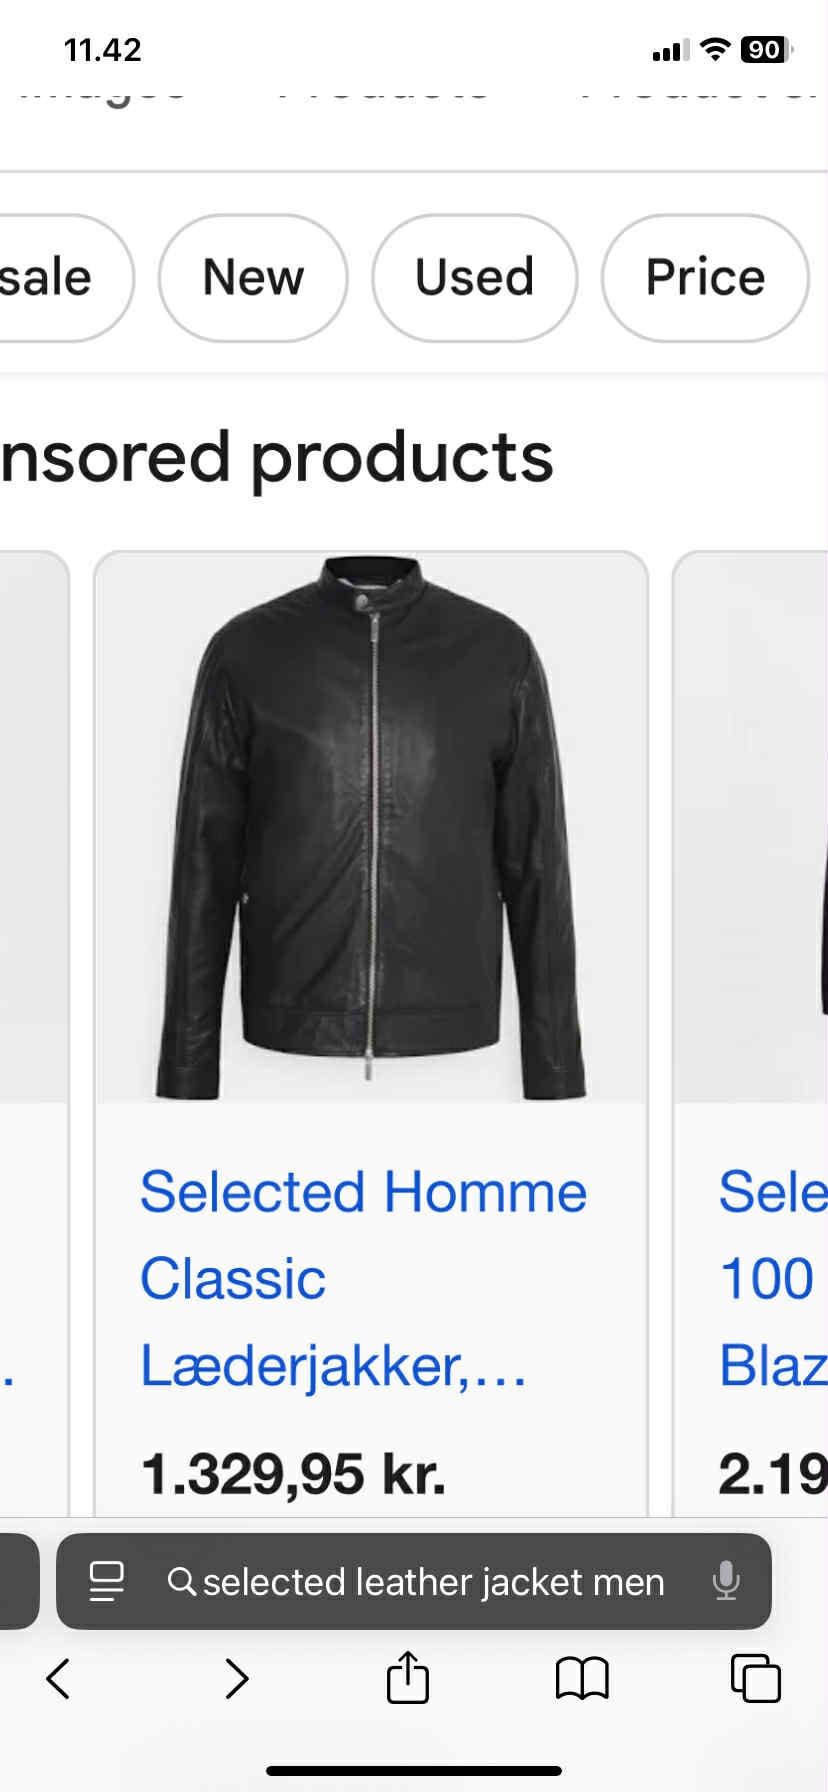828x1792 pixels.
Task: Tap the magnifier icon in address bar
Action: (x=181, y=1581)
